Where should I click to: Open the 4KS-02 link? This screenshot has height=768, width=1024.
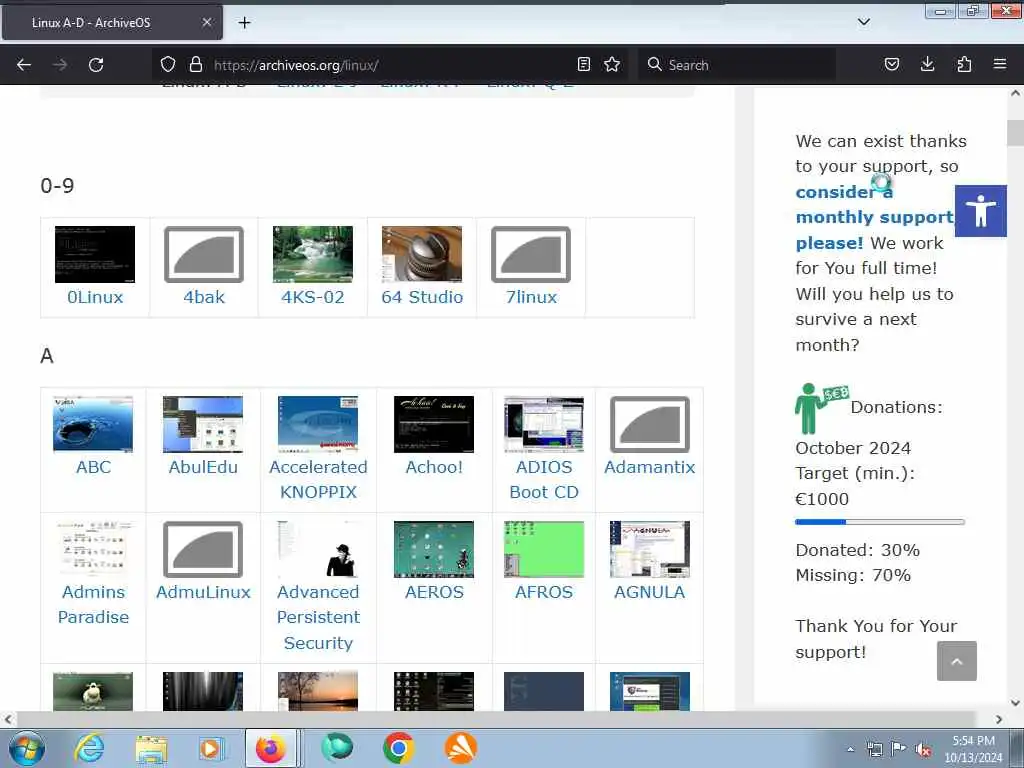coord(313,297)
